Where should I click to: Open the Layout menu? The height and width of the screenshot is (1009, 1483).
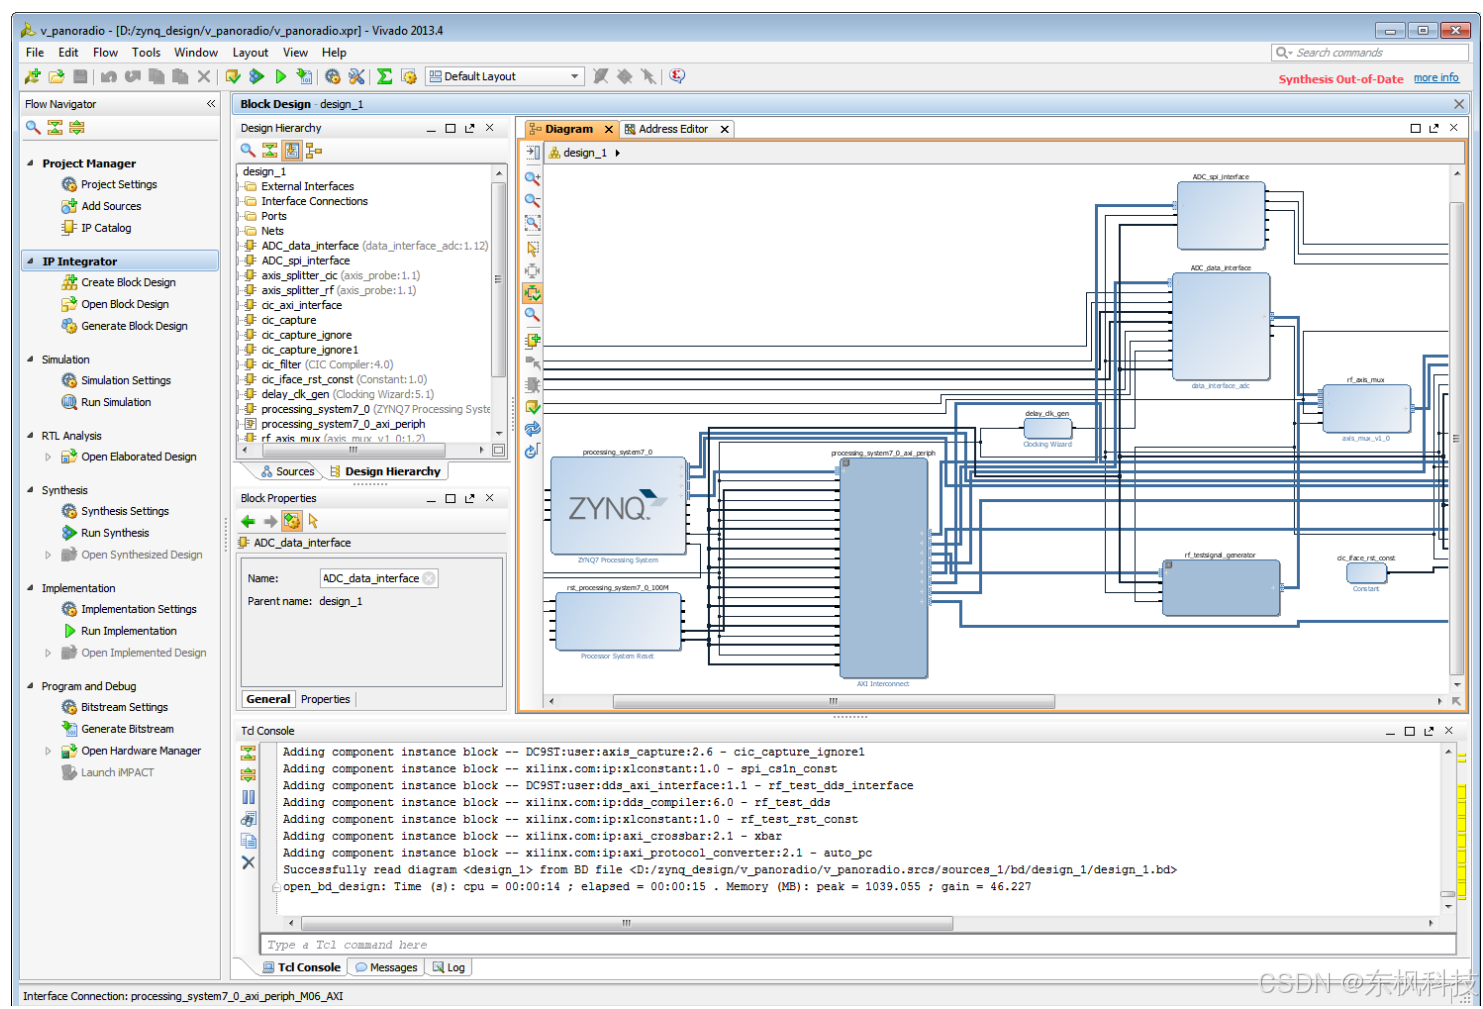pos(250,52)
